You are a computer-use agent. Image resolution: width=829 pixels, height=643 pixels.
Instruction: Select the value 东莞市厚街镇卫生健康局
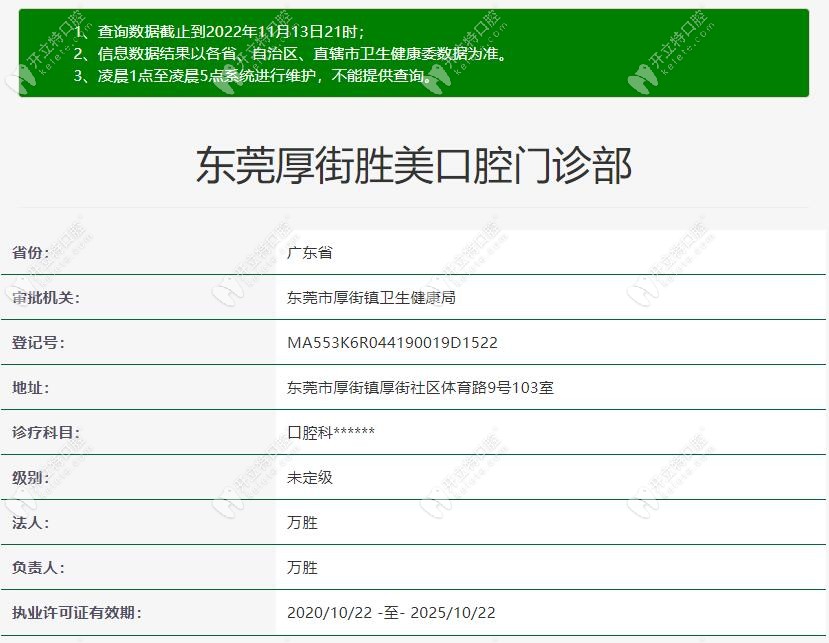point(371,297)
